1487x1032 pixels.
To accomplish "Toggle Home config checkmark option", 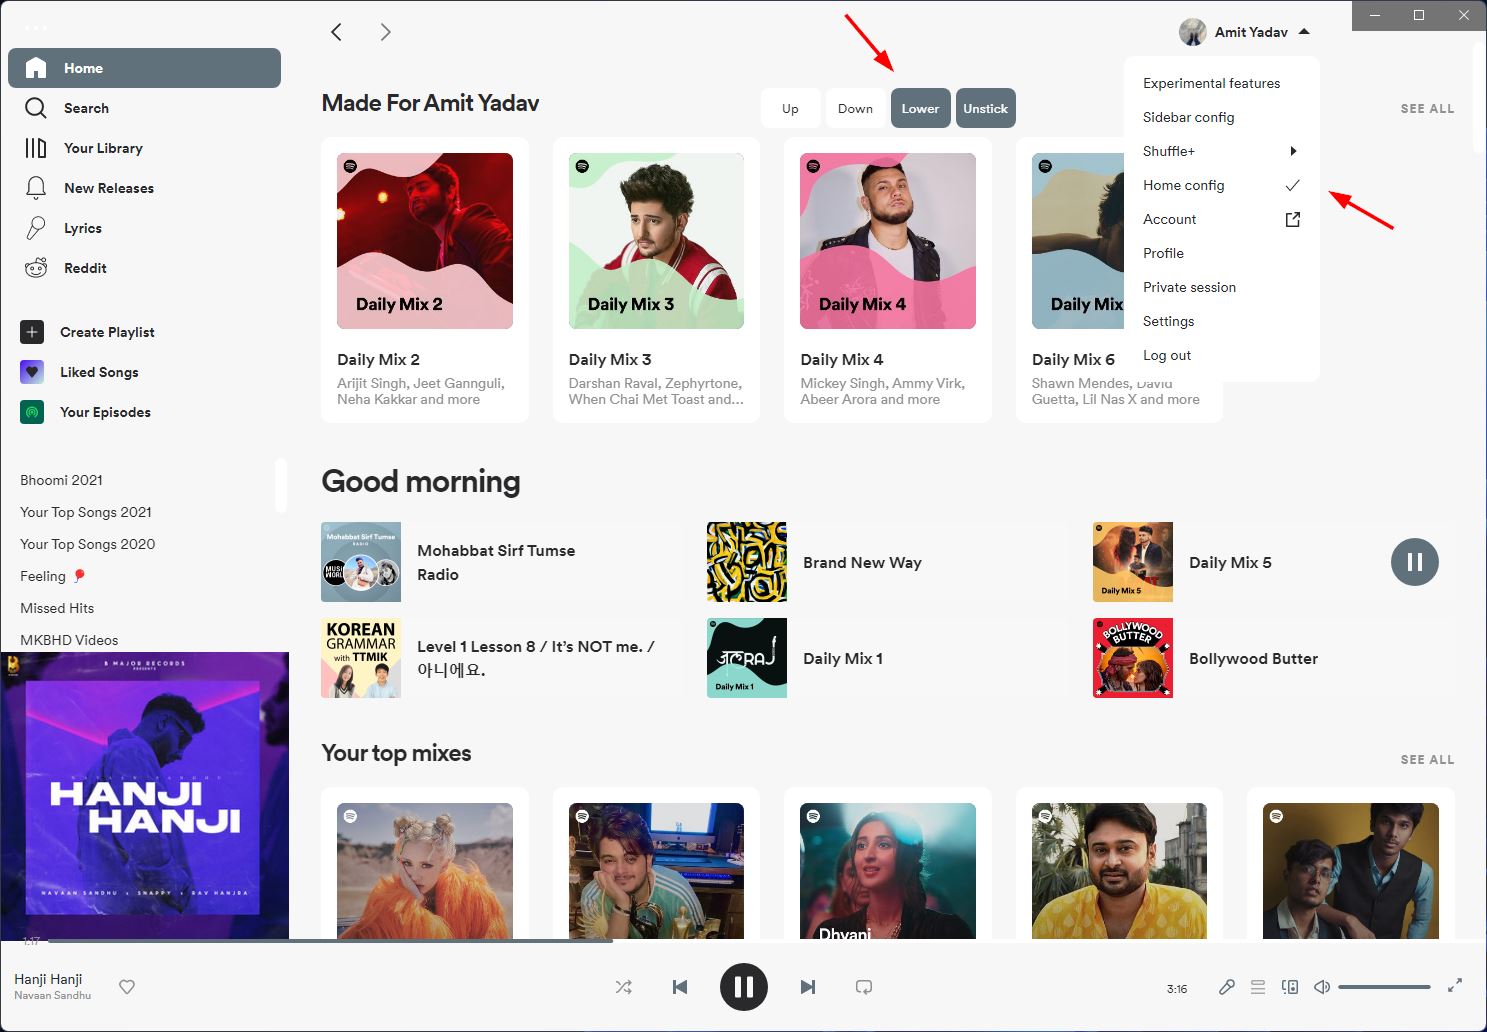I will (x=1222, y=185).
